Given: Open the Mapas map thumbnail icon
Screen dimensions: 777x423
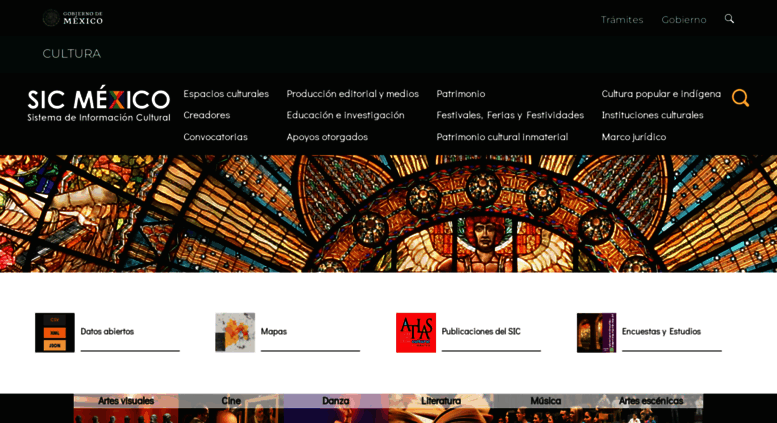Looking at the screenshot, I should [235, 332].
